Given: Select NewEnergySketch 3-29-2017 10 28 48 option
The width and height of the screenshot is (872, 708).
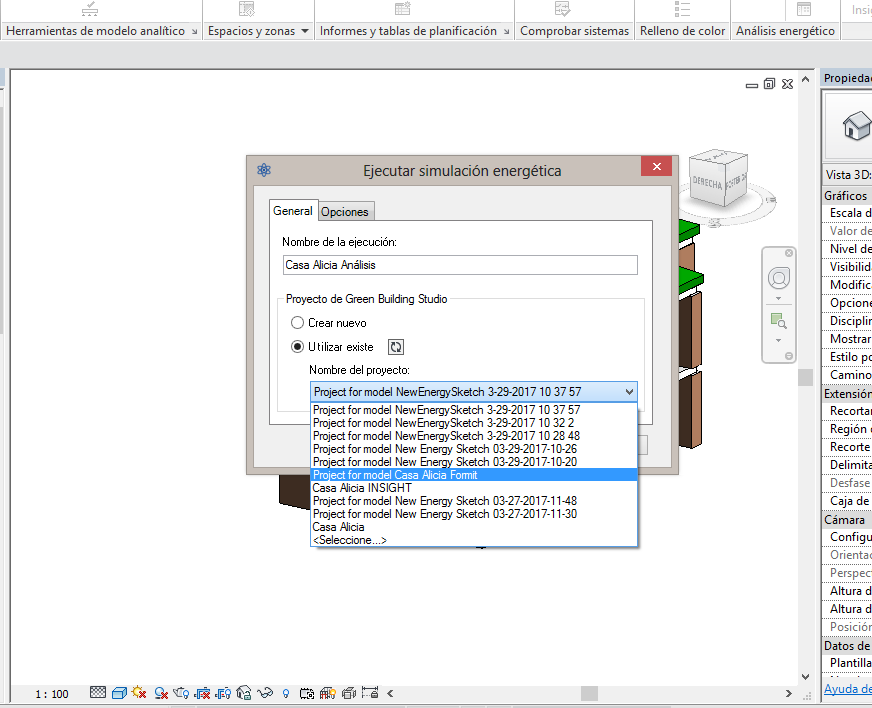Looking at the screenshot, I should [473, 435].
